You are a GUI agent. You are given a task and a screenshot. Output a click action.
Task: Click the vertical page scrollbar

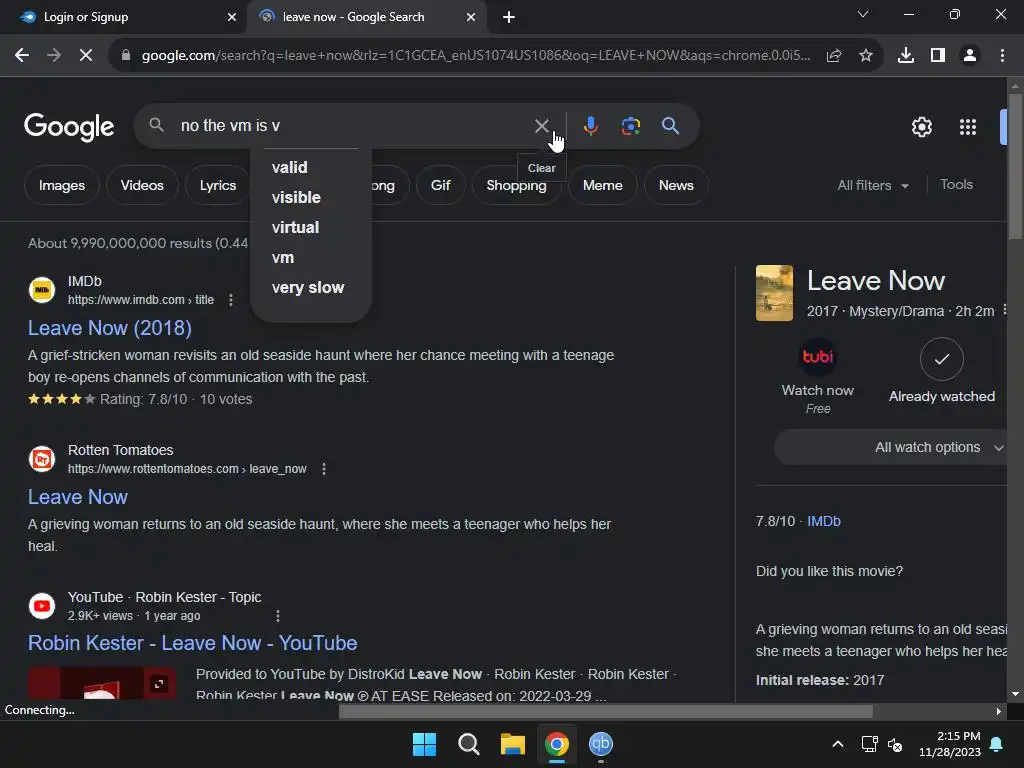(x=1014, y=168)
